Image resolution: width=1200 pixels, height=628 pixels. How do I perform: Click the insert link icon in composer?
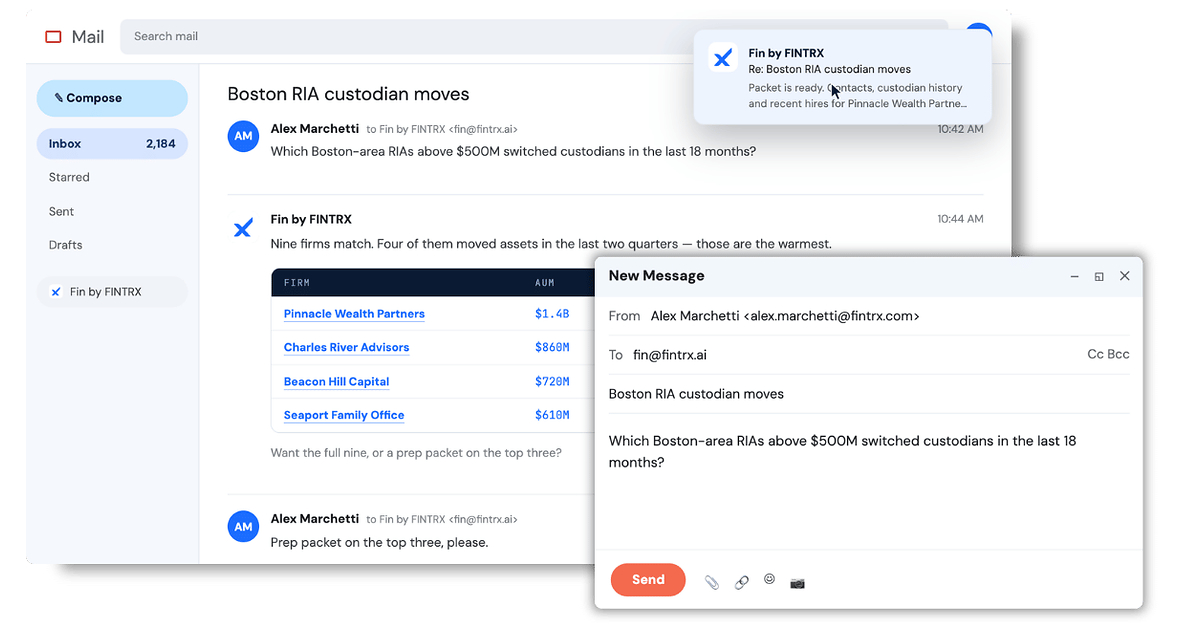coord(741,582)
